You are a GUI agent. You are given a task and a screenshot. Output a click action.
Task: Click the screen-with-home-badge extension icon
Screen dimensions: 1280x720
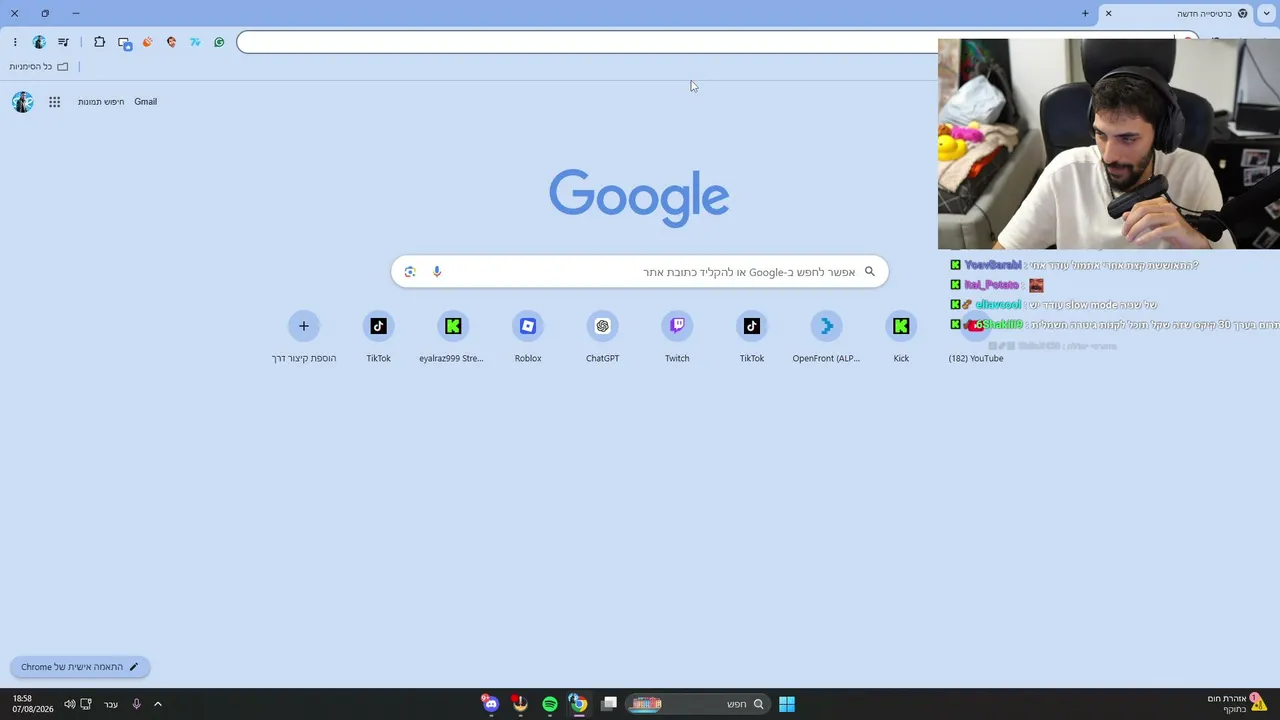point(124,43)
